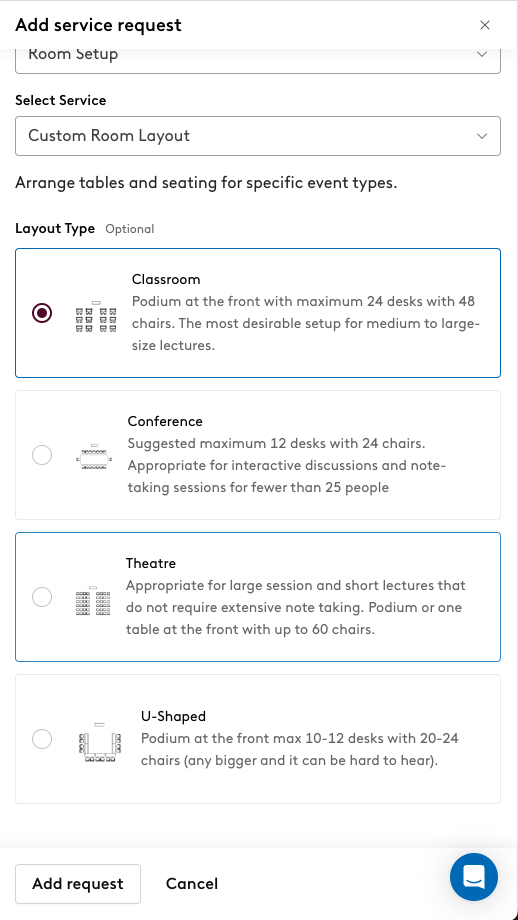Click the U-Shaped option title
518x920 pixels.
[173, 716]
